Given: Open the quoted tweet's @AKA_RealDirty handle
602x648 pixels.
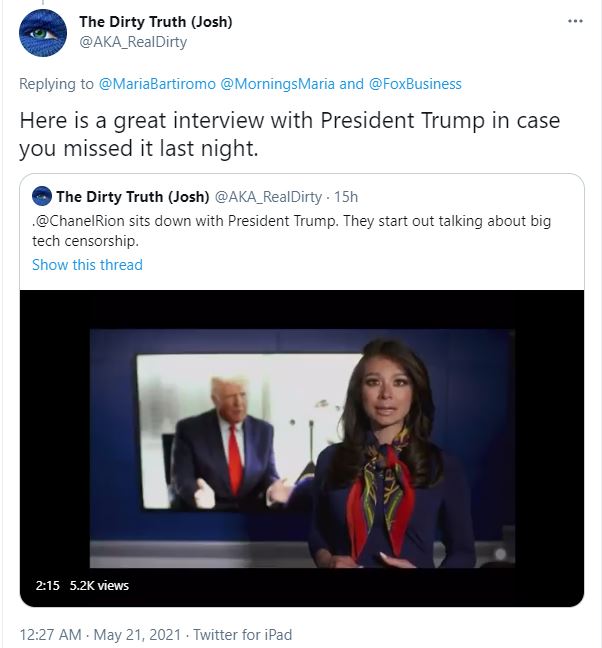Looking at the screenshot, I should pyautogui.click(x=268, y=197).
